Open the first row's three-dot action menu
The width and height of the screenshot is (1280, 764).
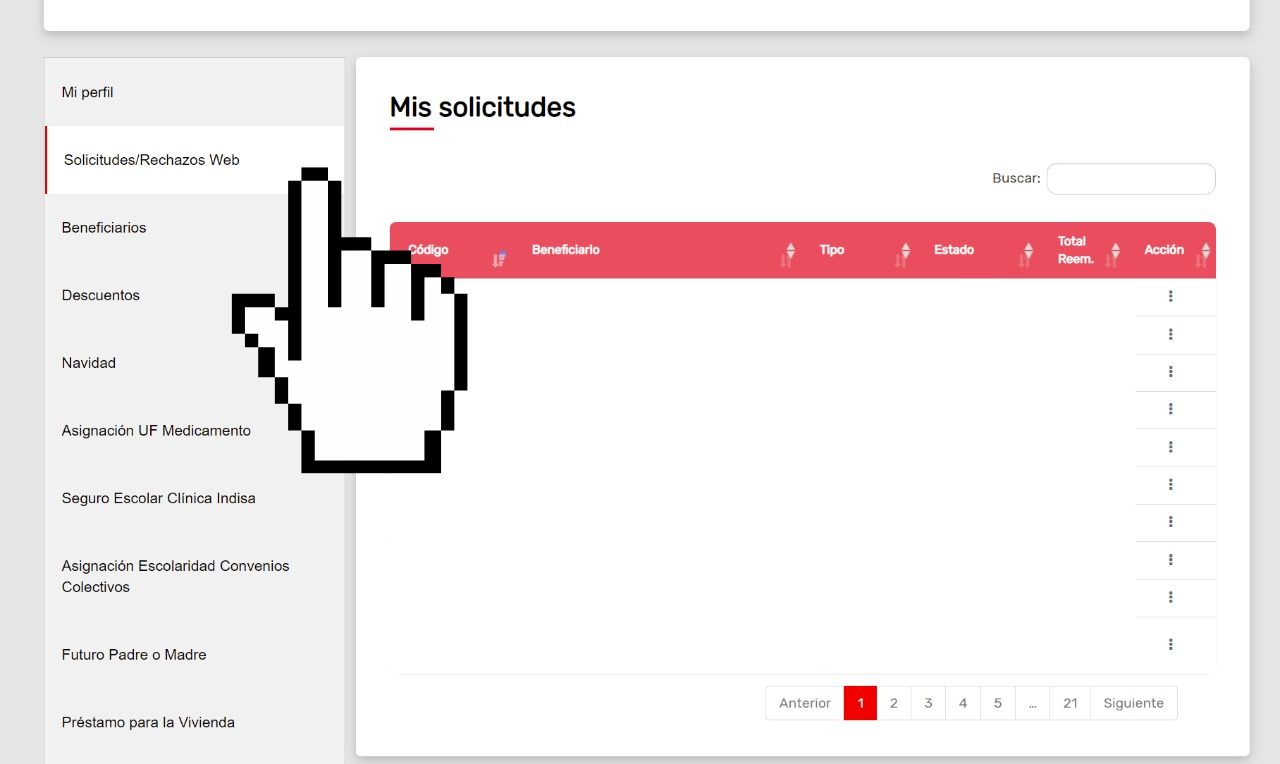1170,296
